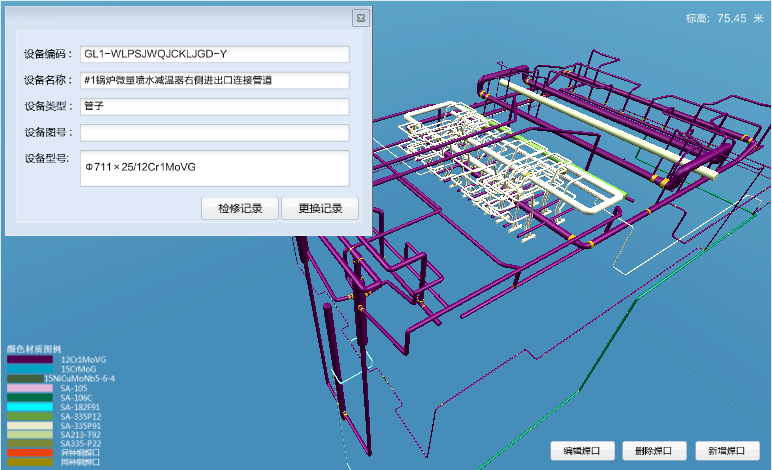Click the SA335-P22 olive legend swatch
Image resolution: width=772 pixels, height=470 pixels.
30,443
